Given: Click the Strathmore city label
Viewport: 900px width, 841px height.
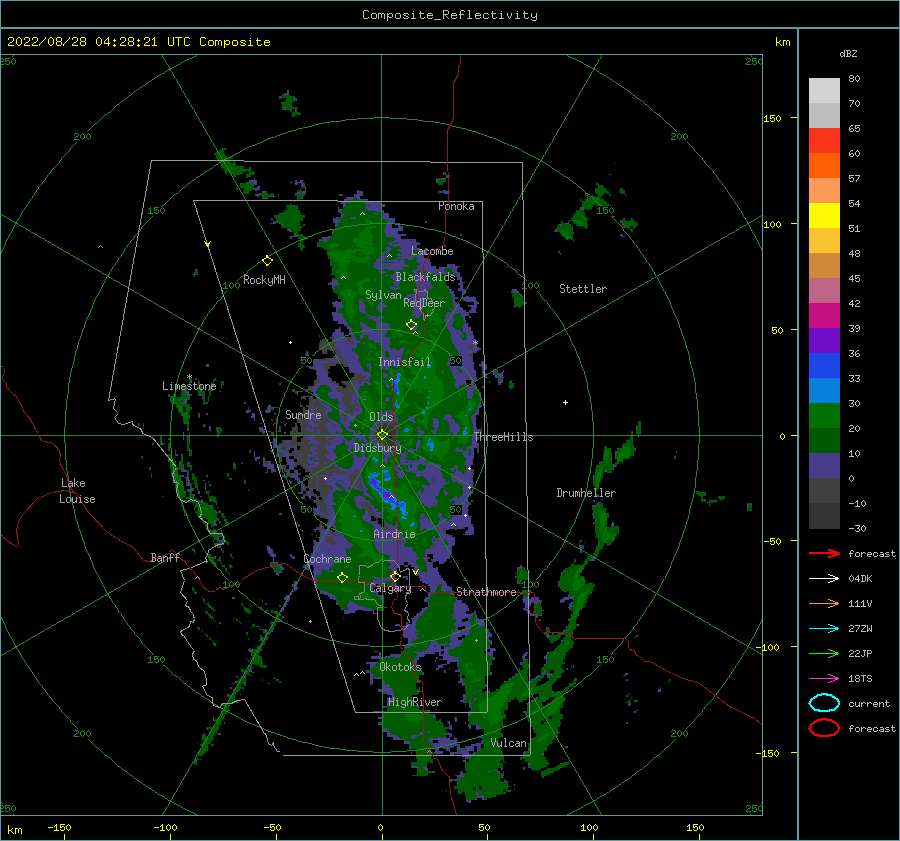Looking at the screenshot, I should tap(486, 592).
